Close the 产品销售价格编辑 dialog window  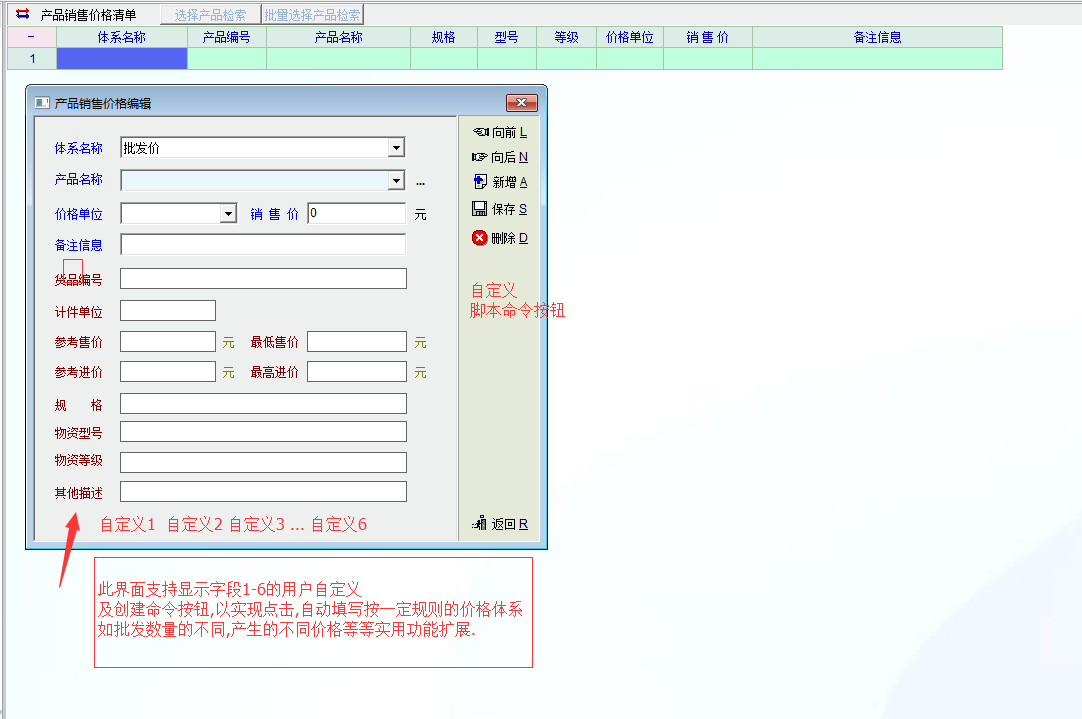coord(521,103)
